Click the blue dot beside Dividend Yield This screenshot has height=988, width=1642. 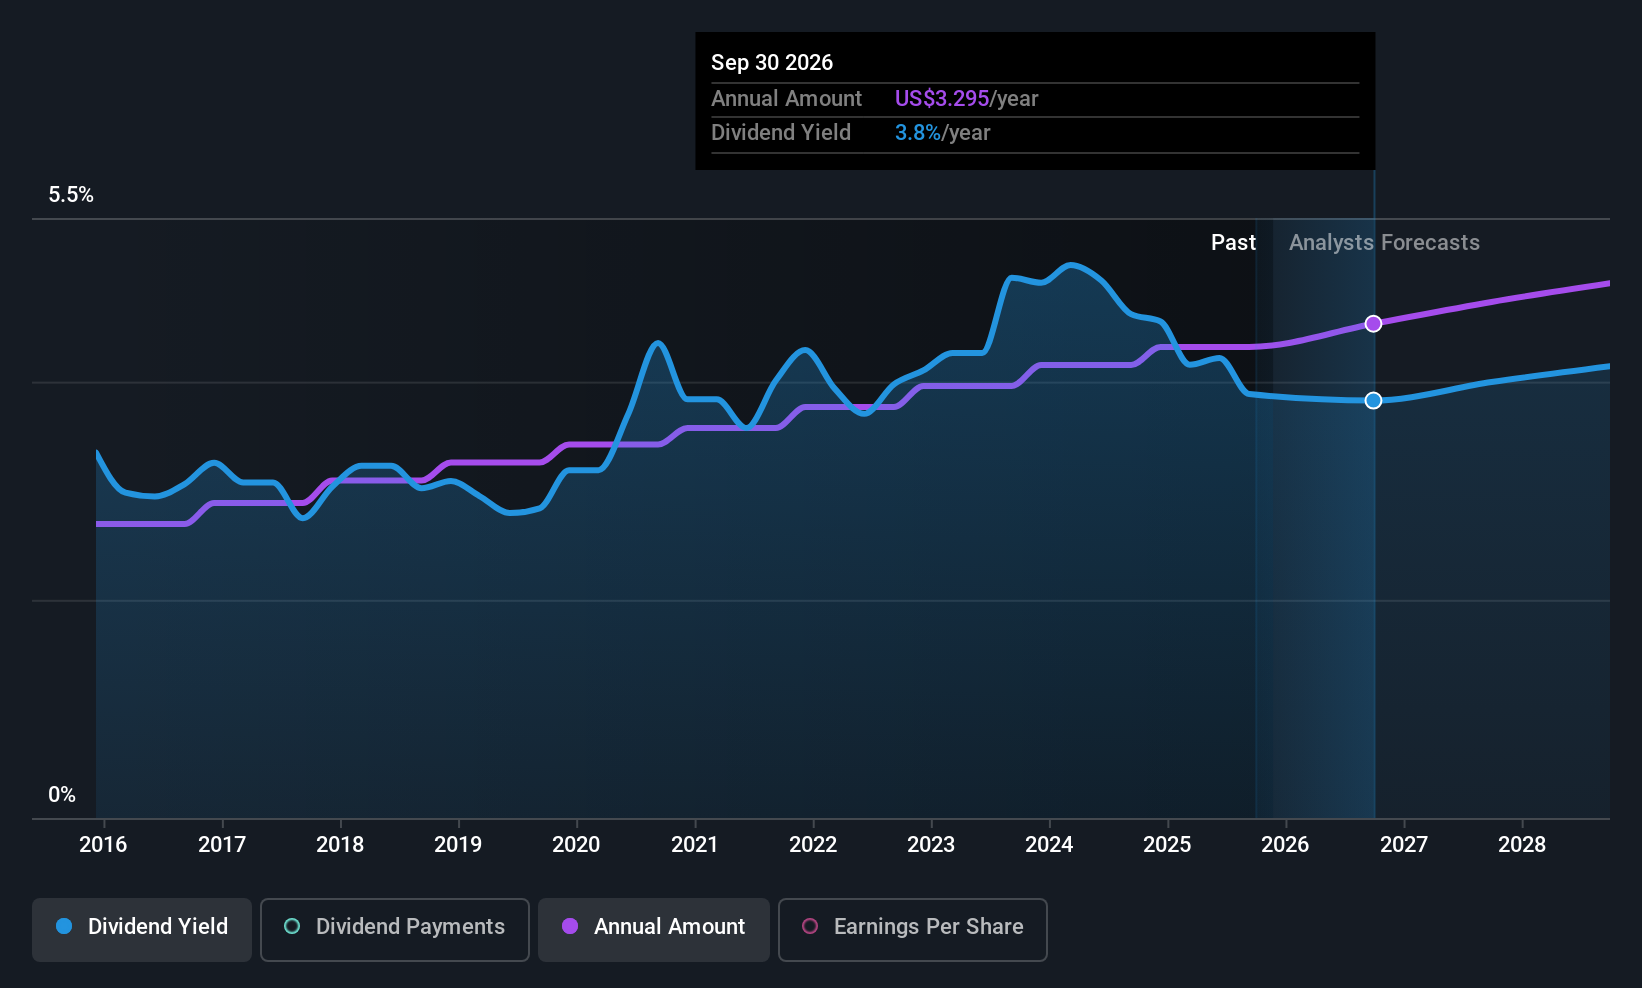pyautogui.click(x=64, y=927)
